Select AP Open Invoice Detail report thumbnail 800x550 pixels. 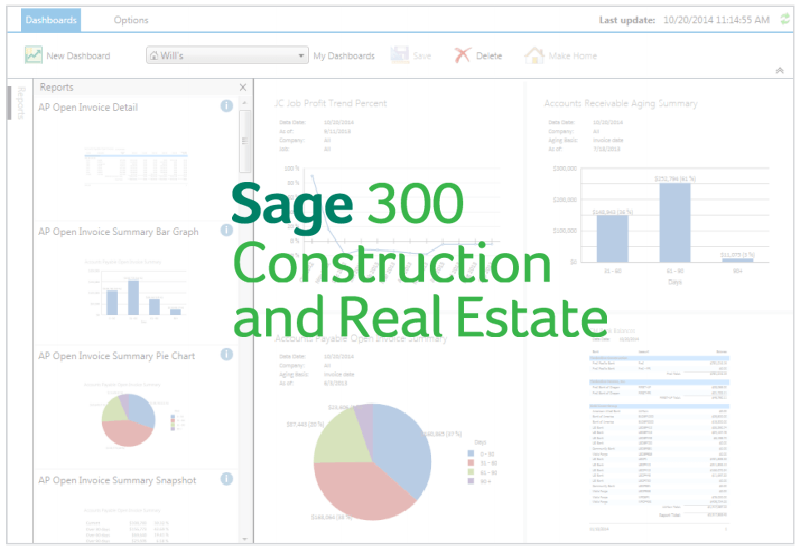click(x=136, y=166)
